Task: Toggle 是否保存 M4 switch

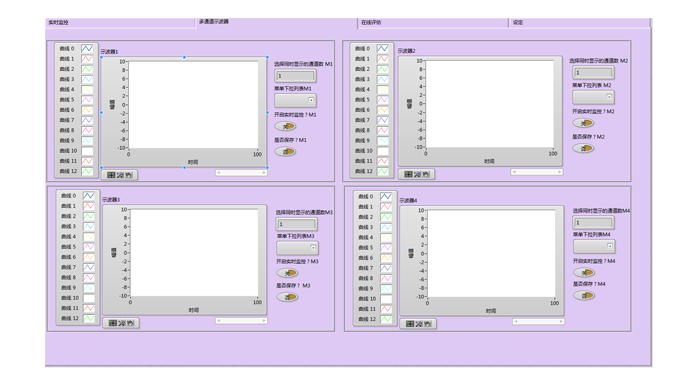Action: (584, 295)
